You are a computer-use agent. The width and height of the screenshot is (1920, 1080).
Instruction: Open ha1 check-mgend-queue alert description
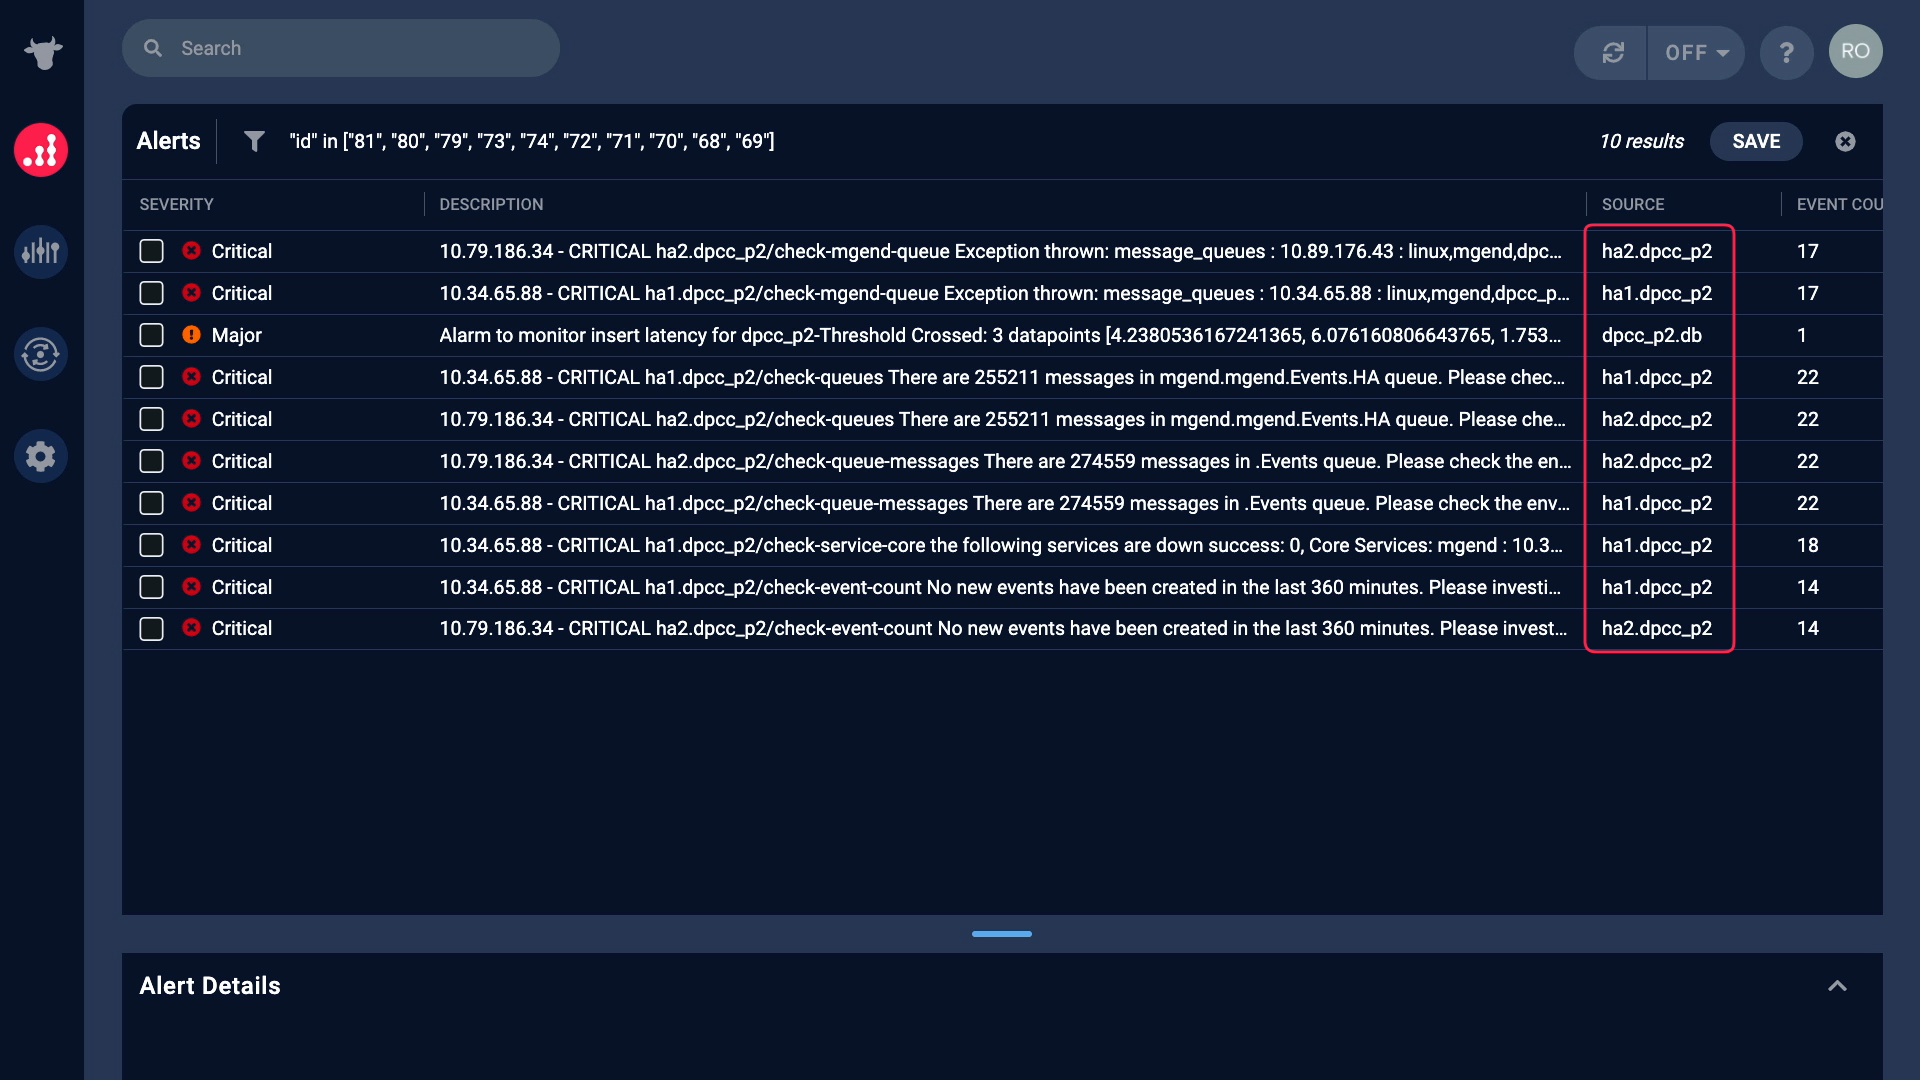(x=1004, y=293)
